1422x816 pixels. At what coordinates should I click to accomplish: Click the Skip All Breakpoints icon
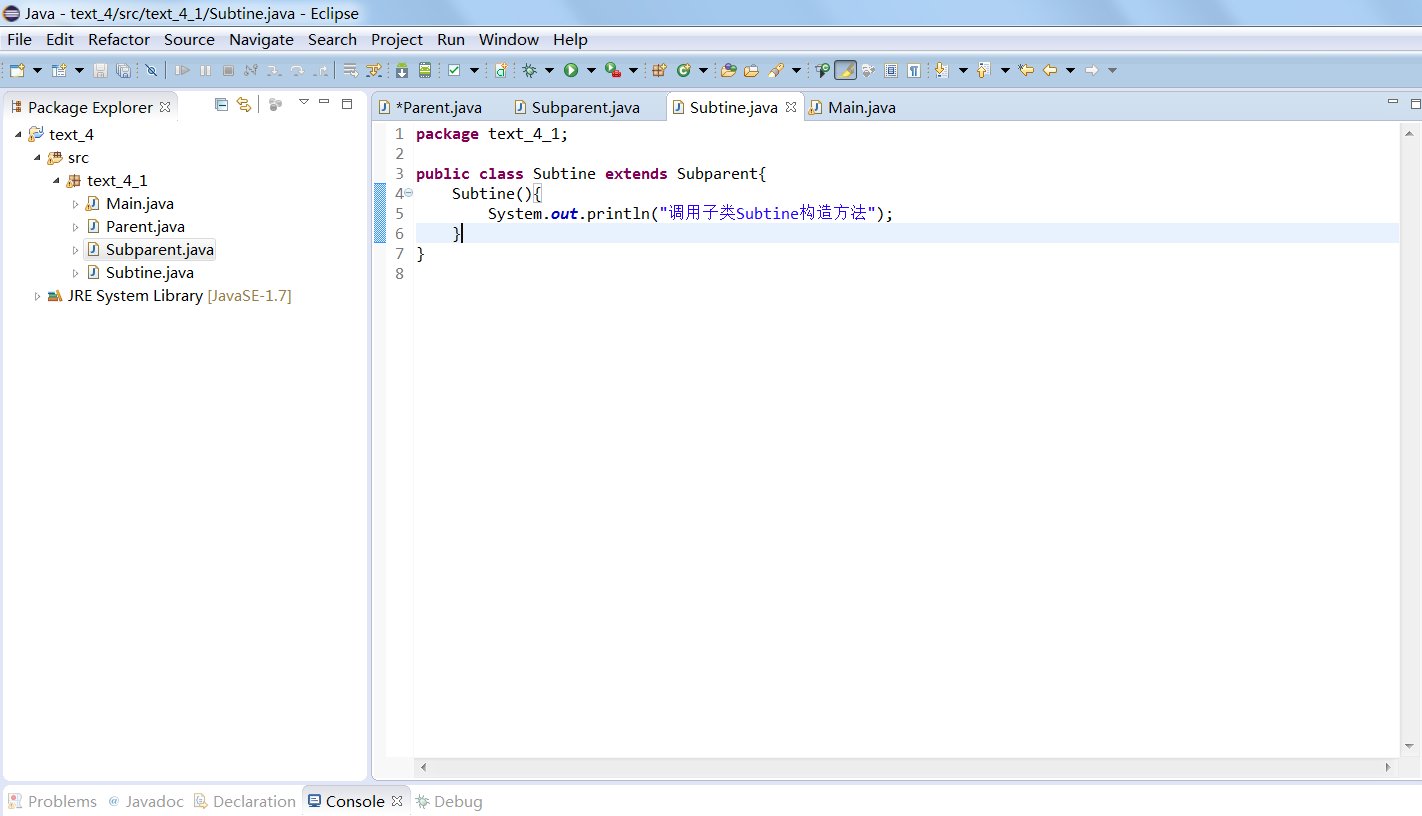[x=151, y=70]
